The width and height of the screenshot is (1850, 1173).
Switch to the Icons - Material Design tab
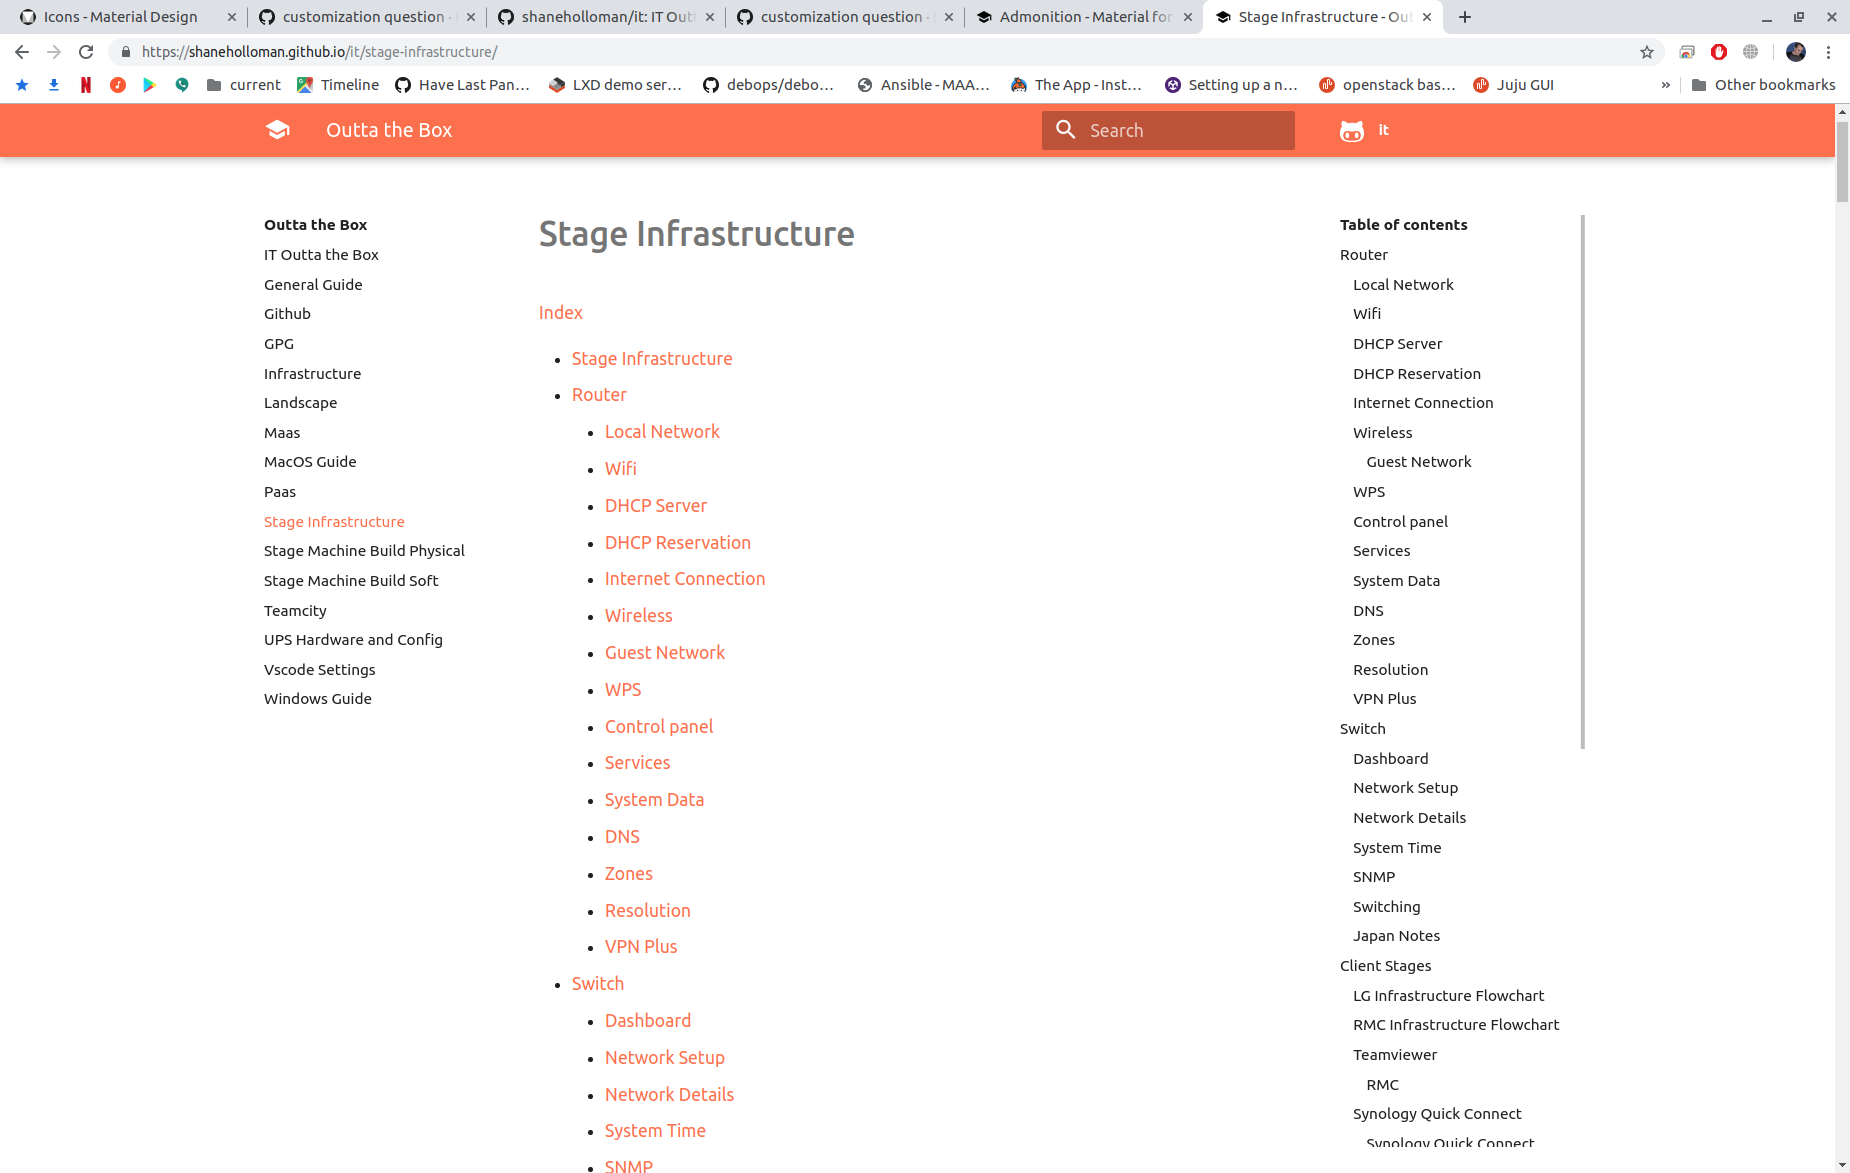pyautogui.click(x=120, y=16)
